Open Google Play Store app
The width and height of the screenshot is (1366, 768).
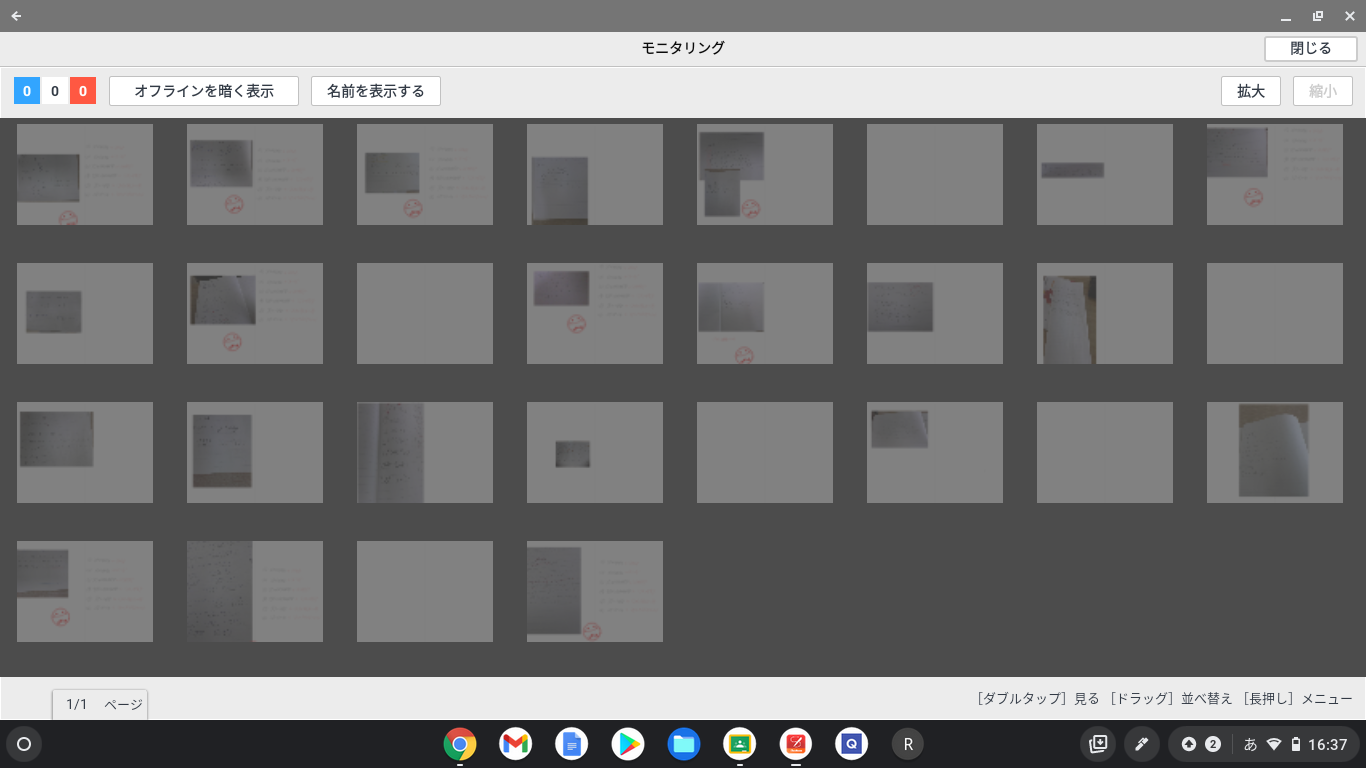(628, 744)
